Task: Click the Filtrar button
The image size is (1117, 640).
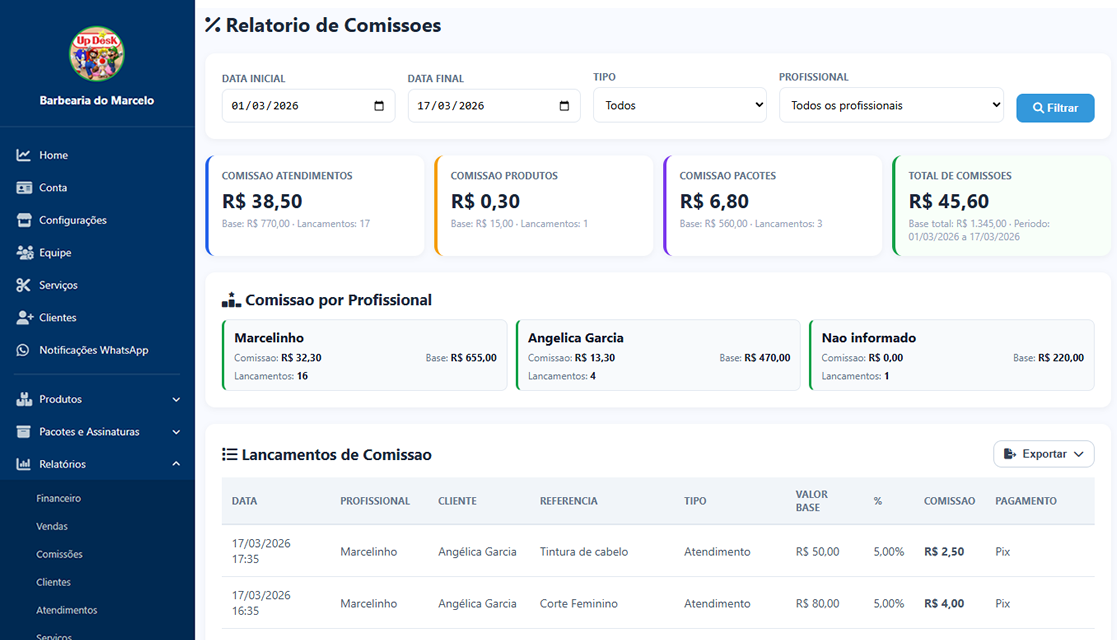Action: click(1055, 108)
